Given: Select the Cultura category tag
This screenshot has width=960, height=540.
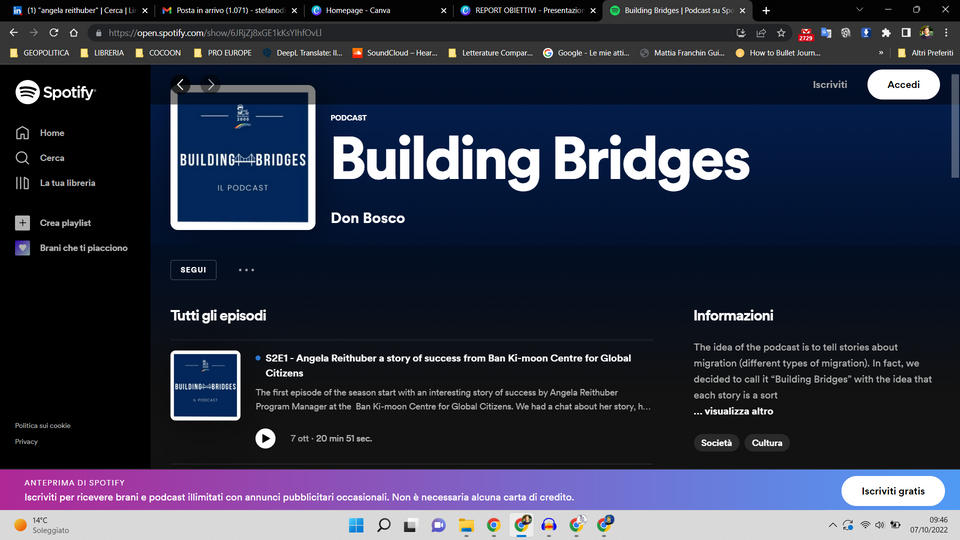Looking at the screenshot, I should pos(767,443).
